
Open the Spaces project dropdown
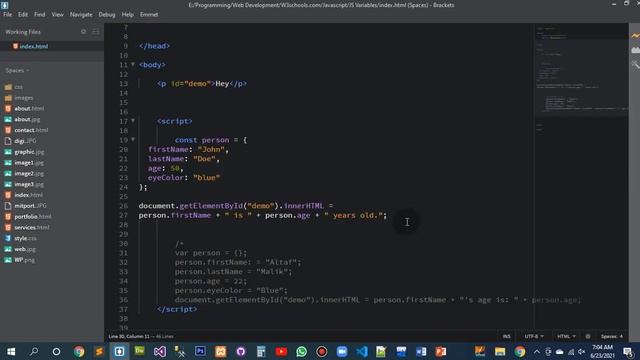pos(17,71)
